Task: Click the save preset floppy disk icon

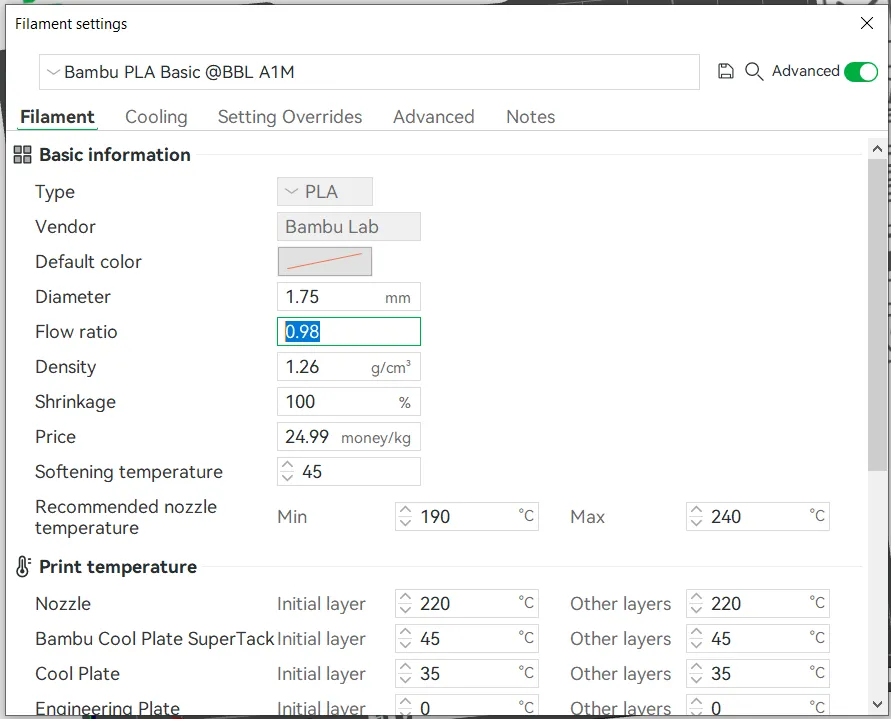Action: pos(726,71)
